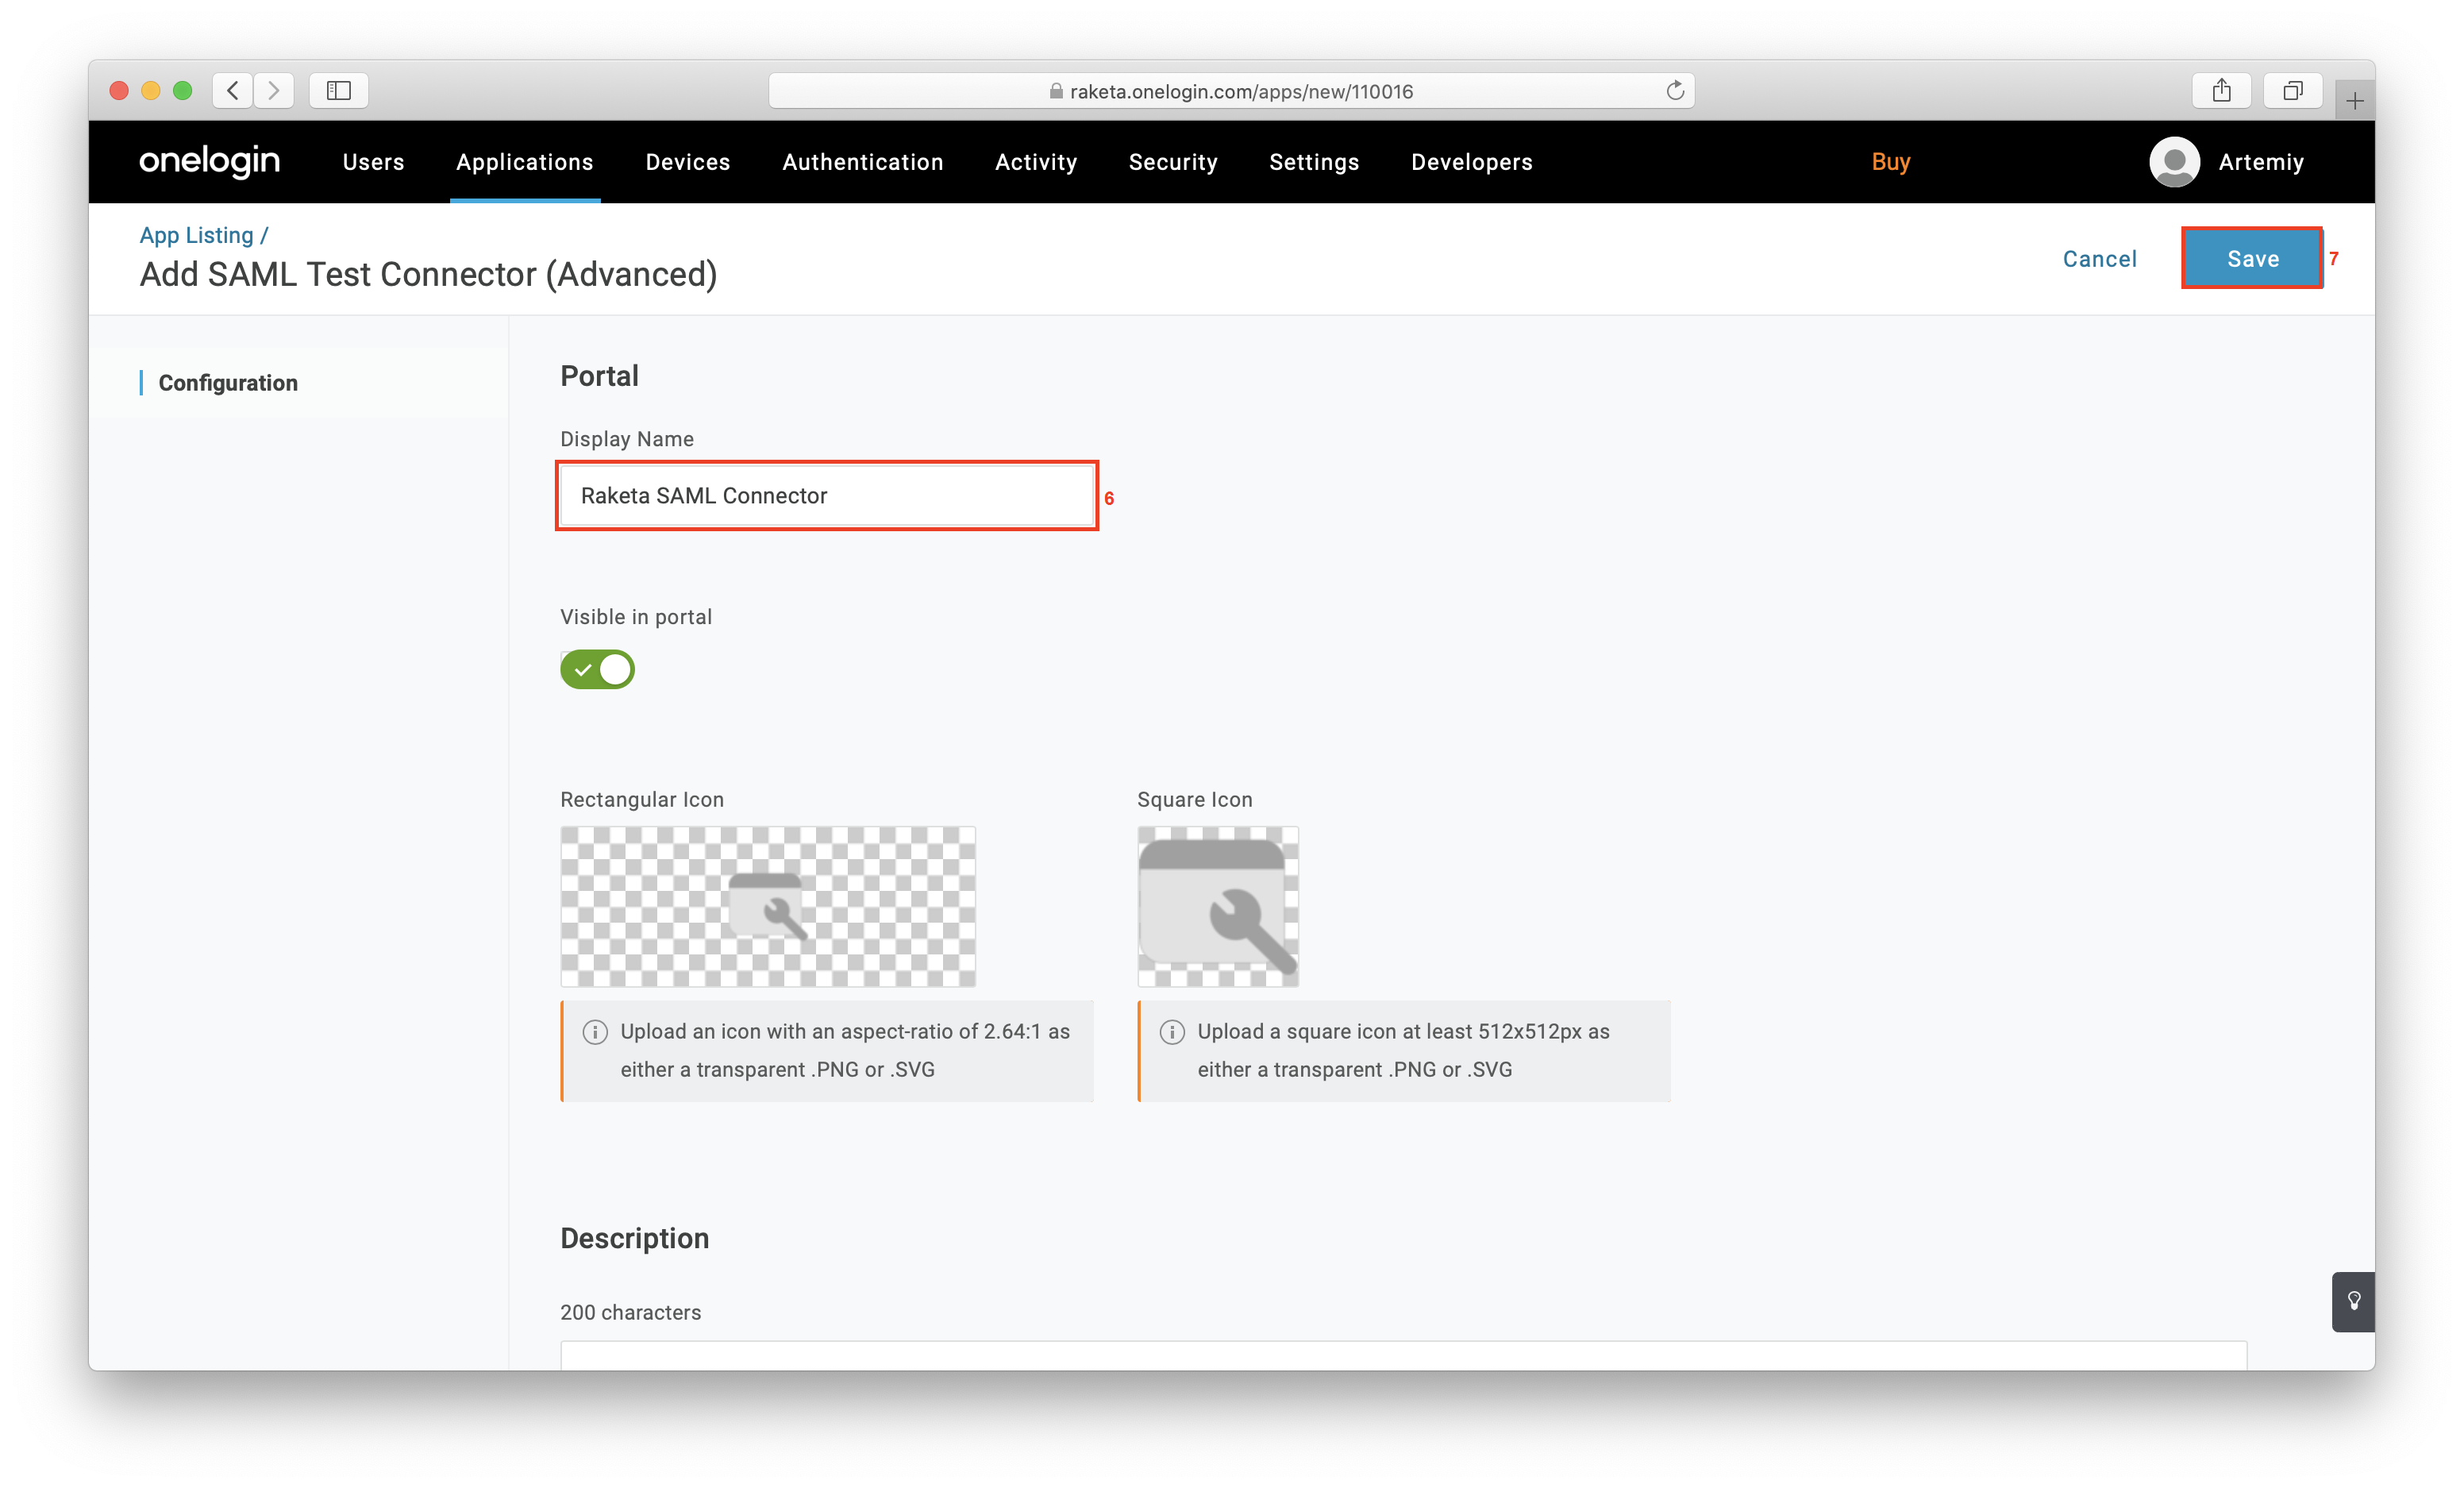Screen dimensions: 2464x1488
Task: Toggle the Safari sidebar icon
Action: pyautogui.click(x=339, y=91)
